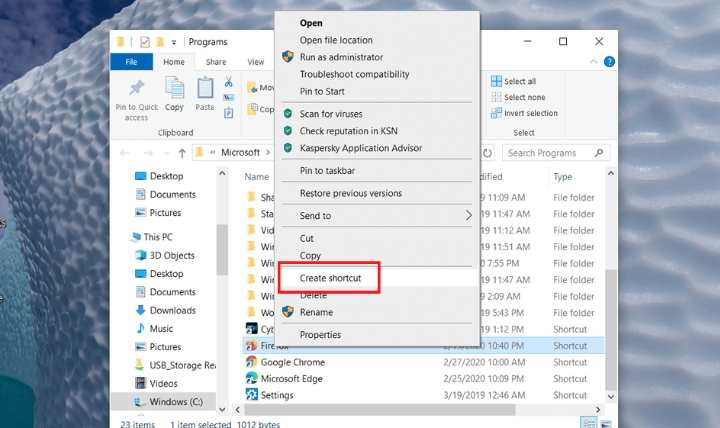Screen dimensions: 720x428
Task: Expand the Send to submenu
Action: 377,216
